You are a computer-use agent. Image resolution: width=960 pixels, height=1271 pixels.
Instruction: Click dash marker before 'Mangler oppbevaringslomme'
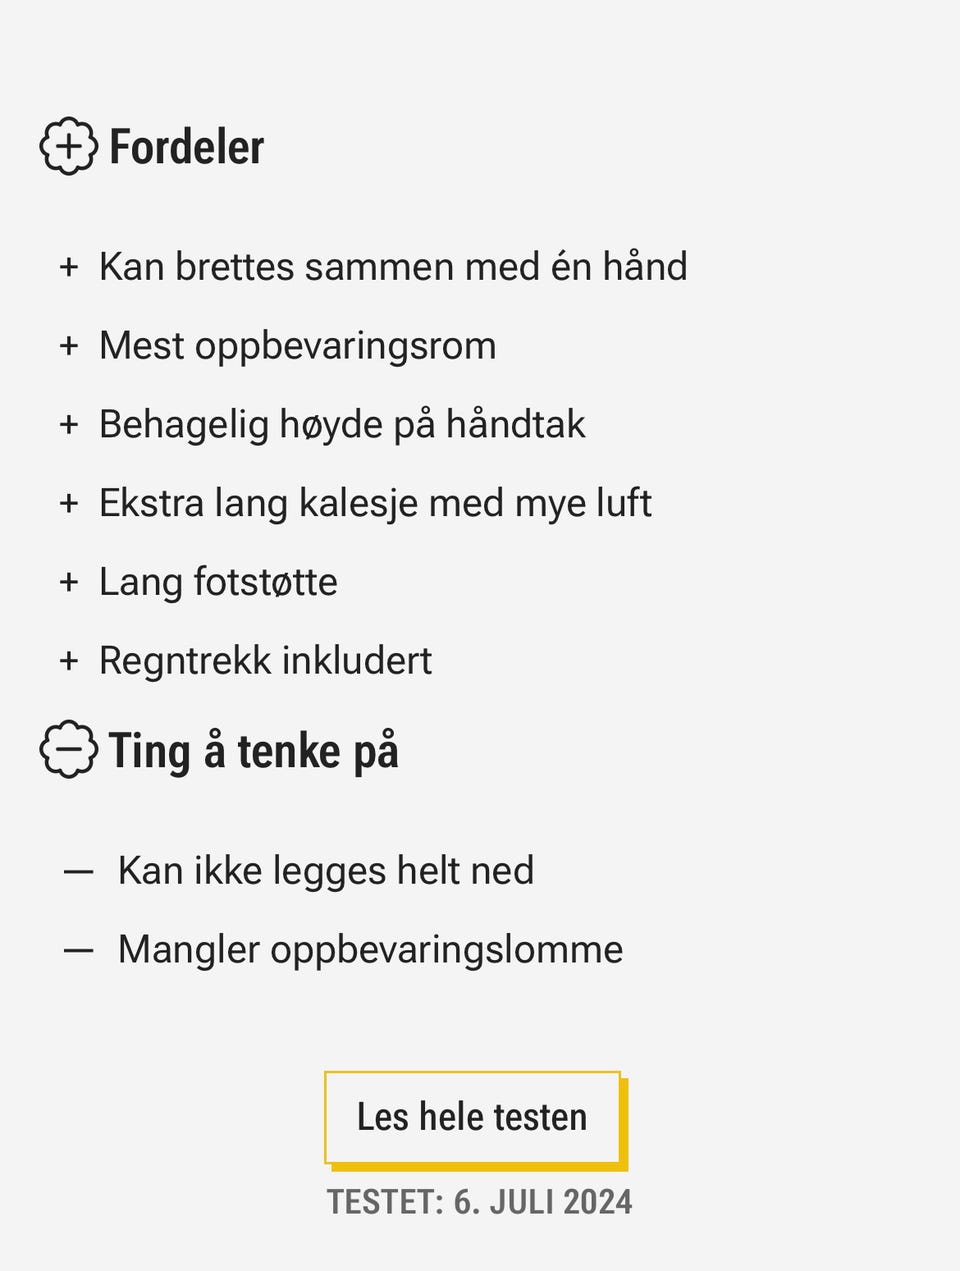pyautogui.click(x=78, y=950)
